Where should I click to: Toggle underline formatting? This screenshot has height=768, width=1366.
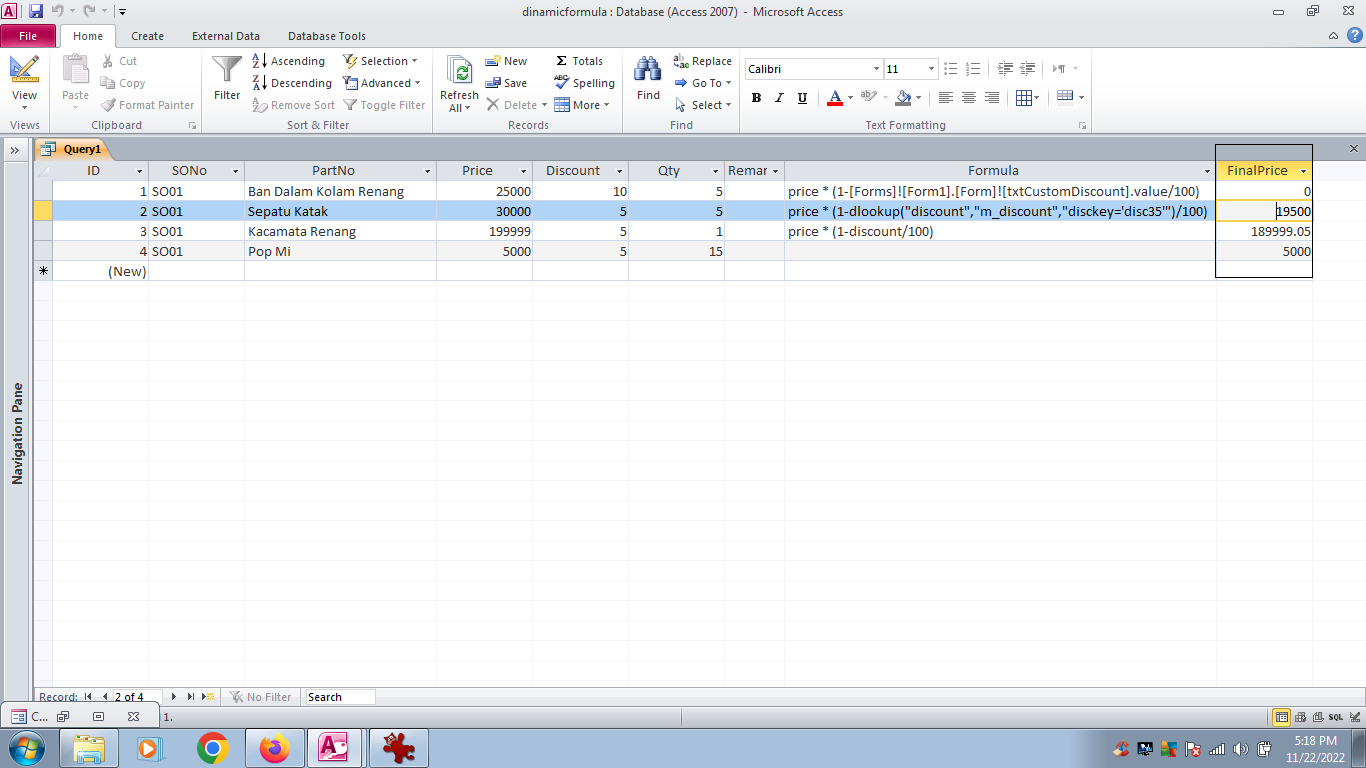pos(802,98)
